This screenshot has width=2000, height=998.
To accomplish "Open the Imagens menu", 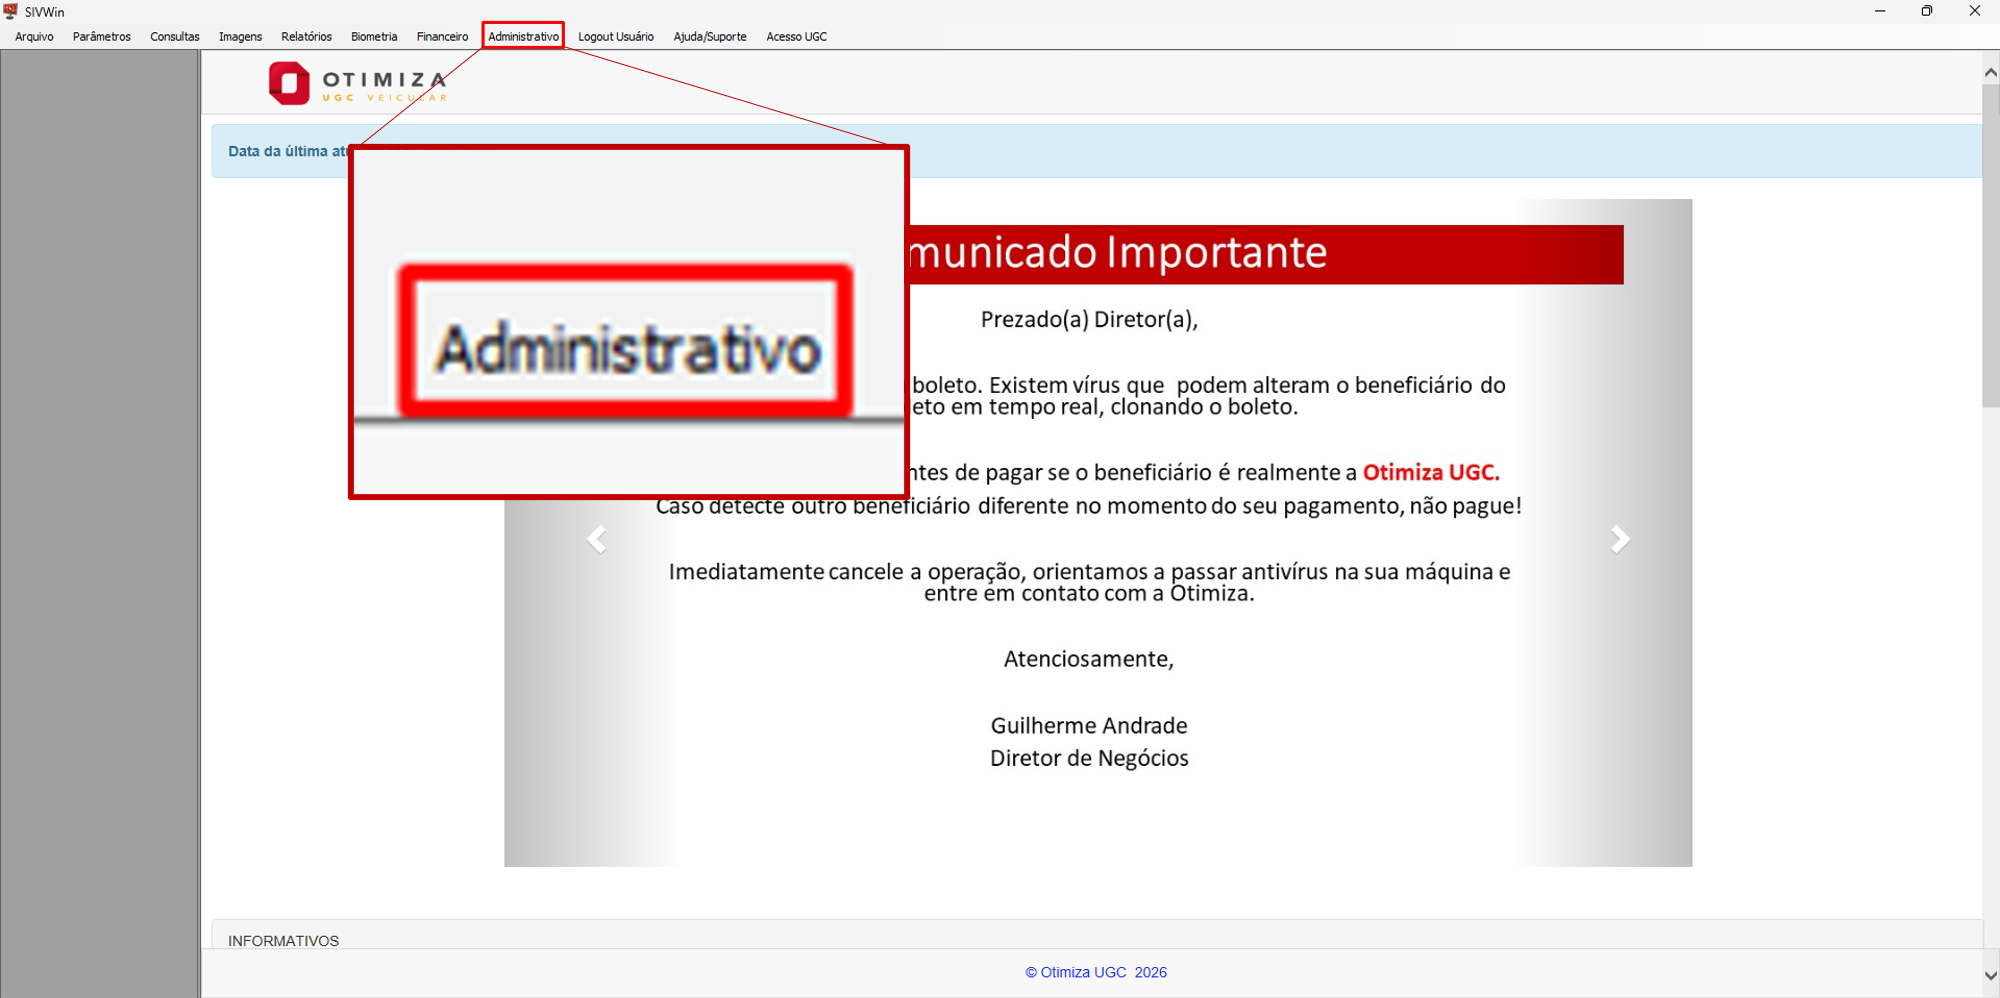I will [x=240, y=37].
